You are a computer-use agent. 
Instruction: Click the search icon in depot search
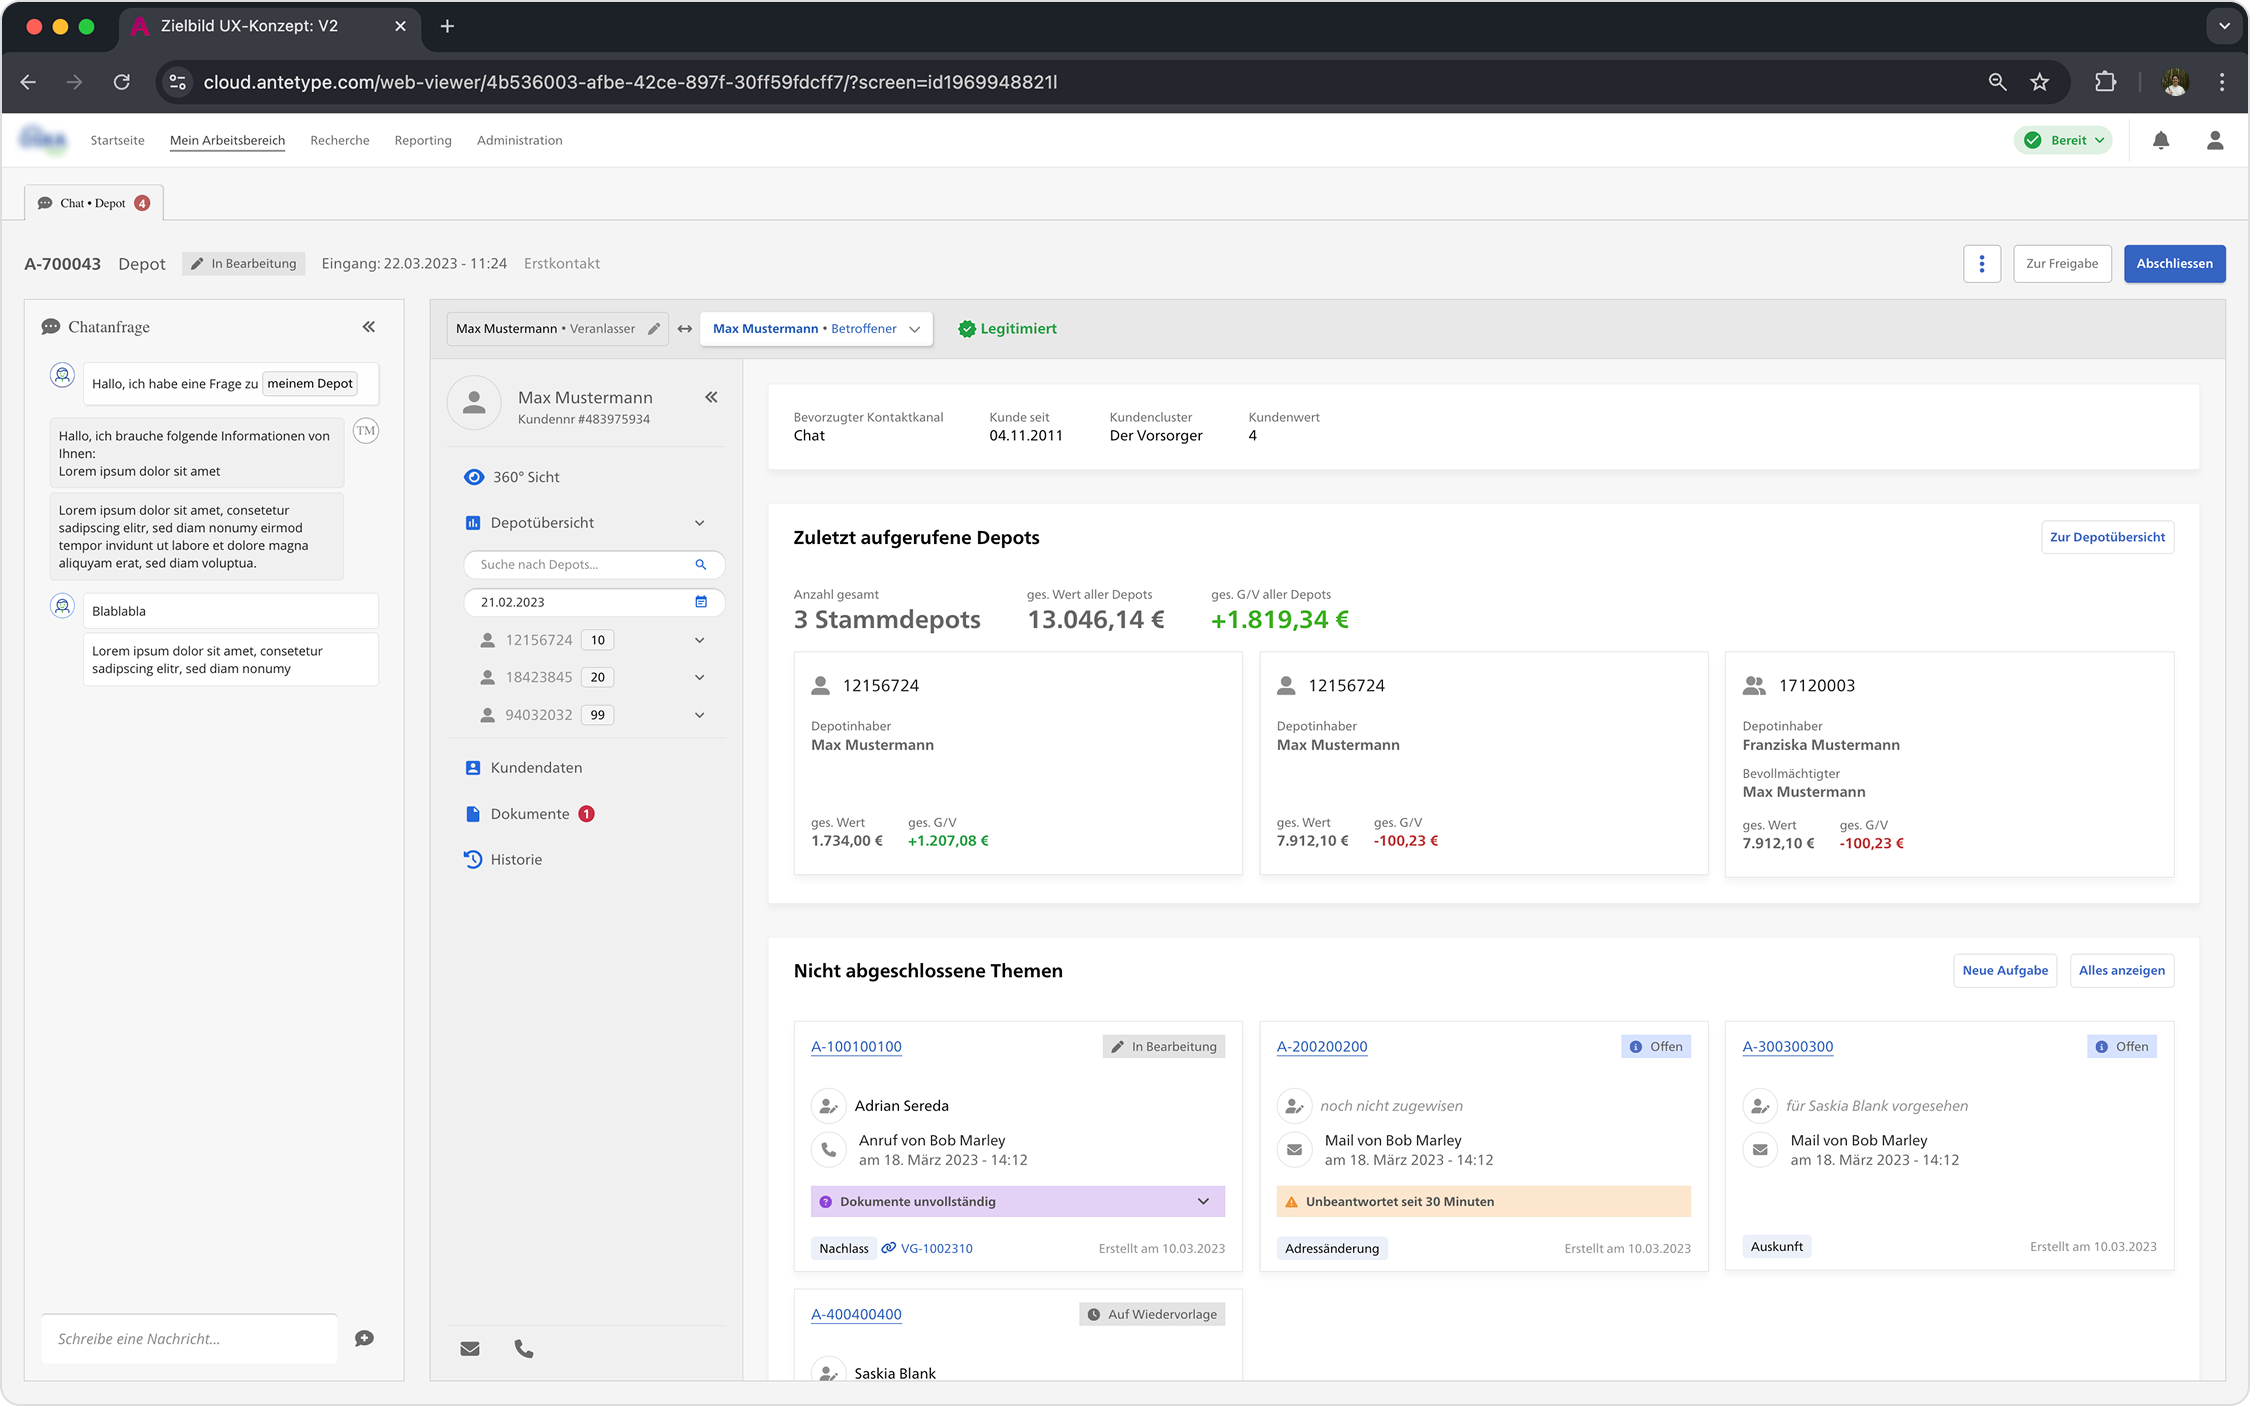(x=701, y=564)
